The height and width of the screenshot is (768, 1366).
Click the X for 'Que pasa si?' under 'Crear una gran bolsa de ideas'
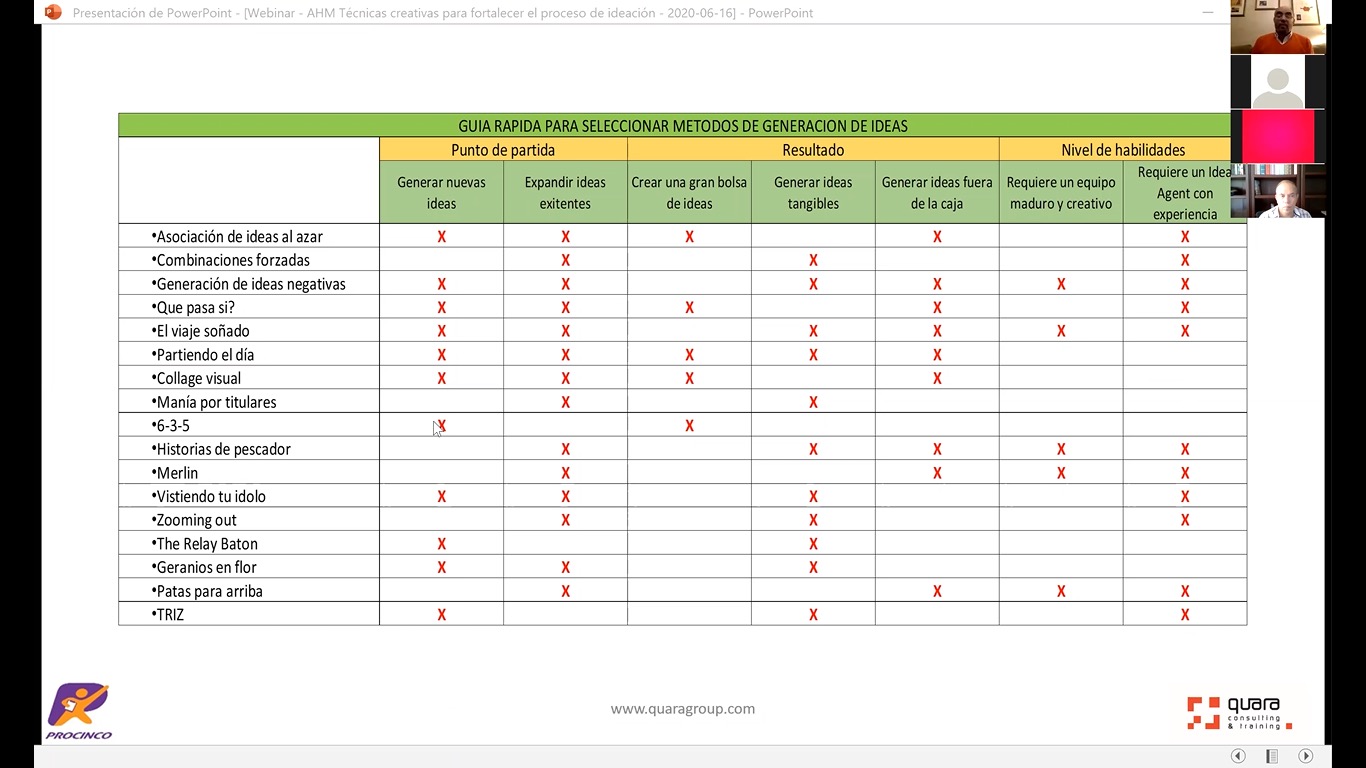pos(689,308)
